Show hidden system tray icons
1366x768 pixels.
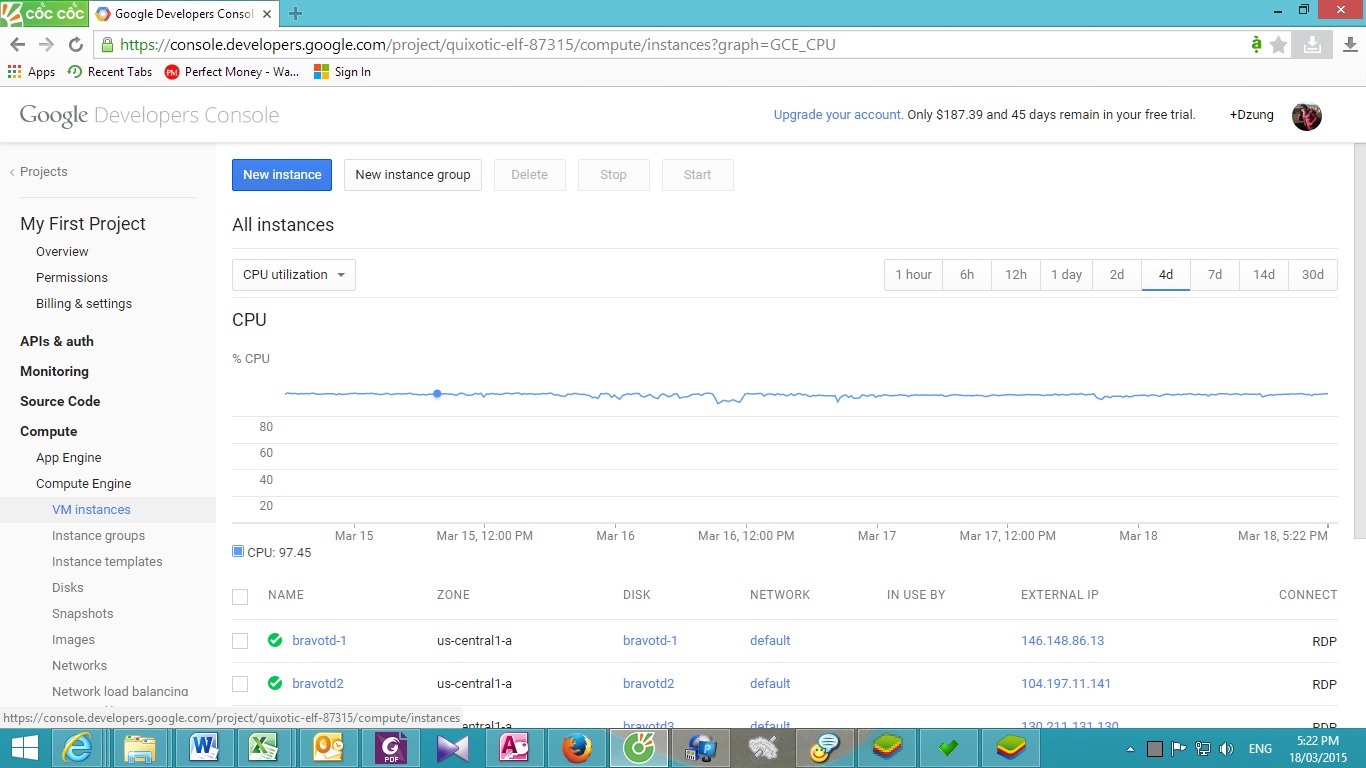click(x=1131, y=749)
